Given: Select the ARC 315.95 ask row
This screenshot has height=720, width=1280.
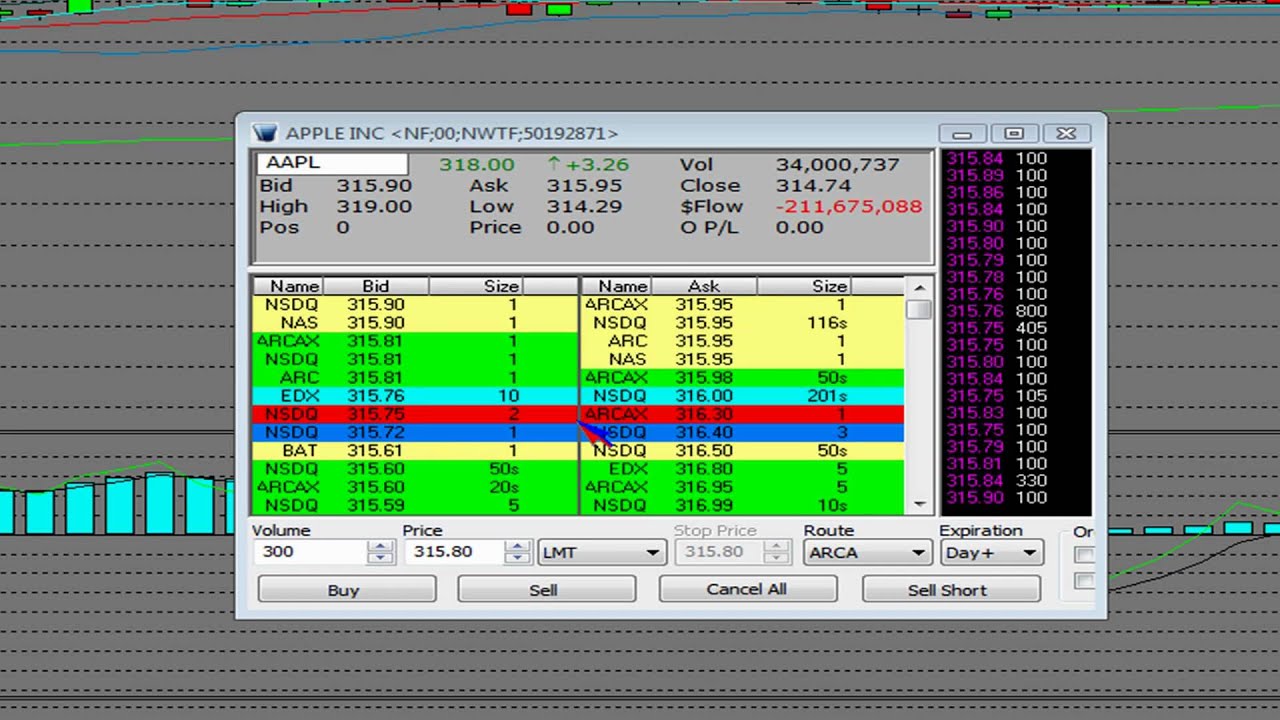Looking at the screenshot, I should coord(743,341).
